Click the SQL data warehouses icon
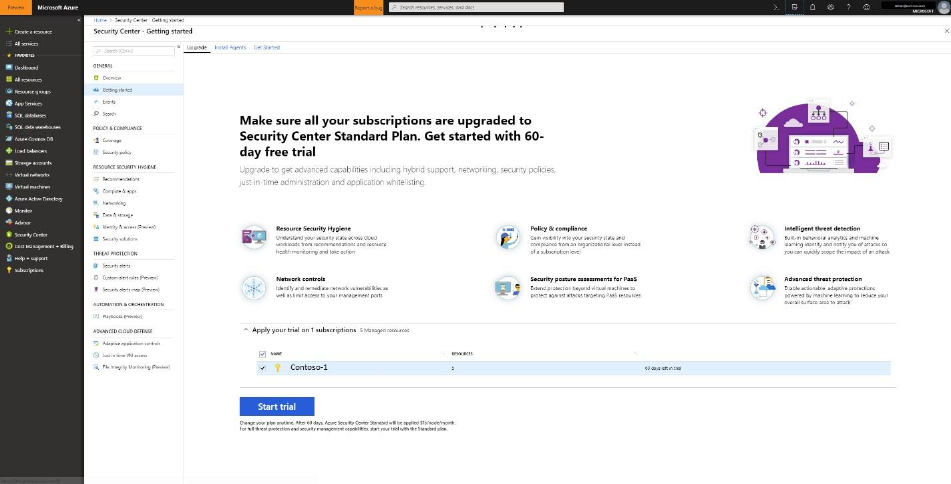This screenshot has width=951, height=484. 8,127
